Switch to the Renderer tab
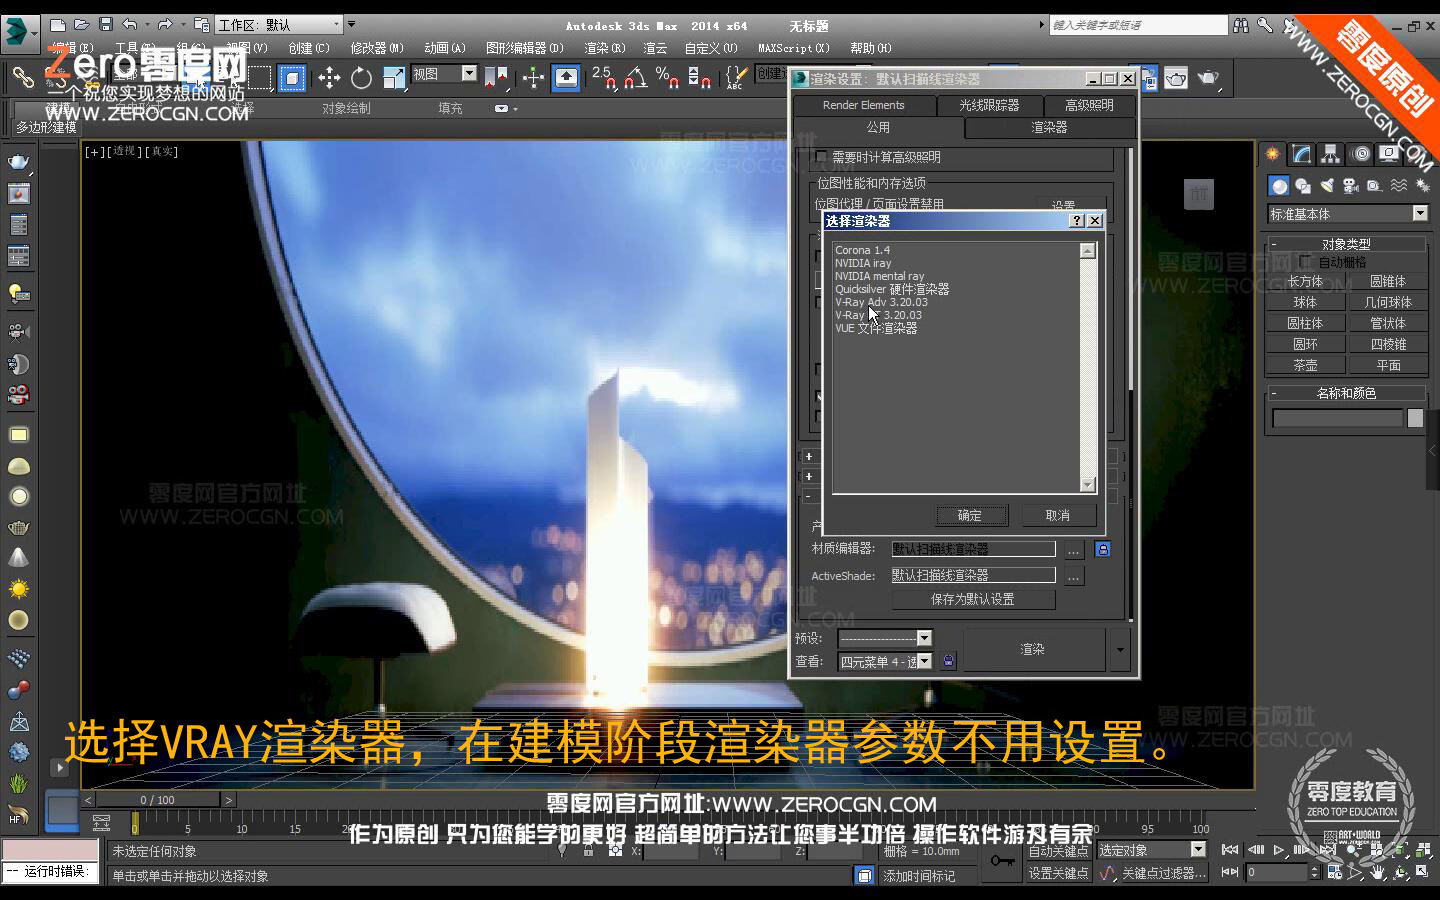Screen dimensions: 1440x900 (x=1049, y=128)
